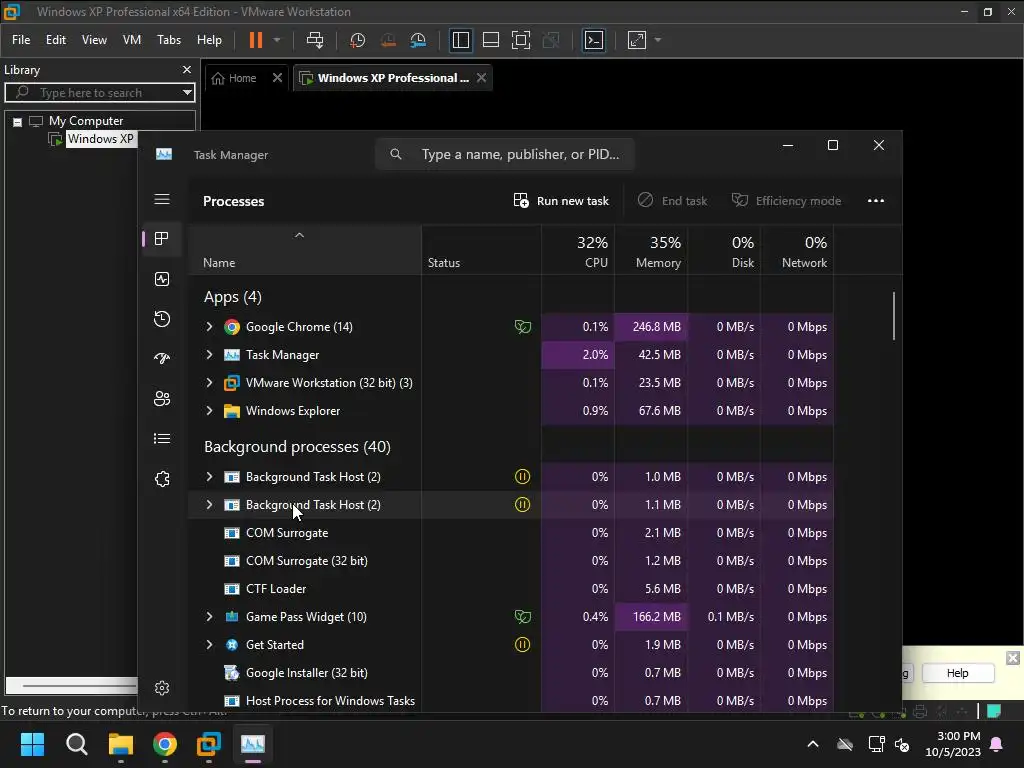Open Startup apps page icon
The image size is (1024, 768).
coord(162,359)
